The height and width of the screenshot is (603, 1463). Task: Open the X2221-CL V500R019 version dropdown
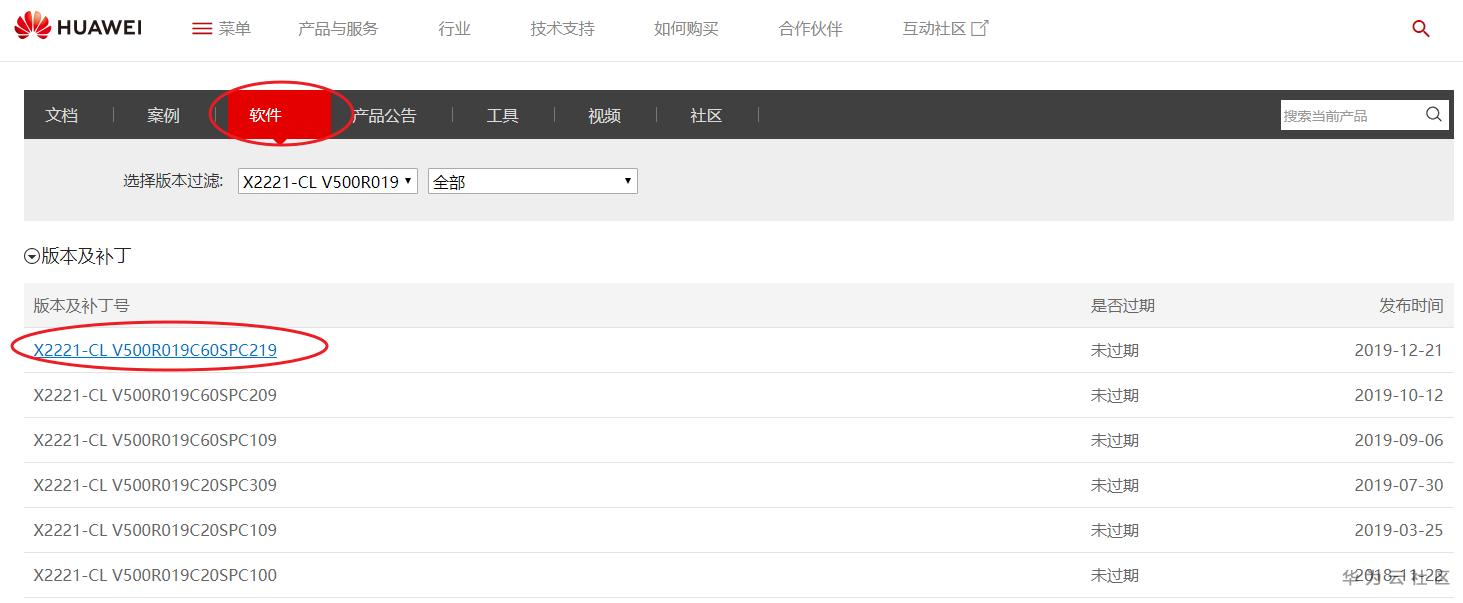[328, 181]
